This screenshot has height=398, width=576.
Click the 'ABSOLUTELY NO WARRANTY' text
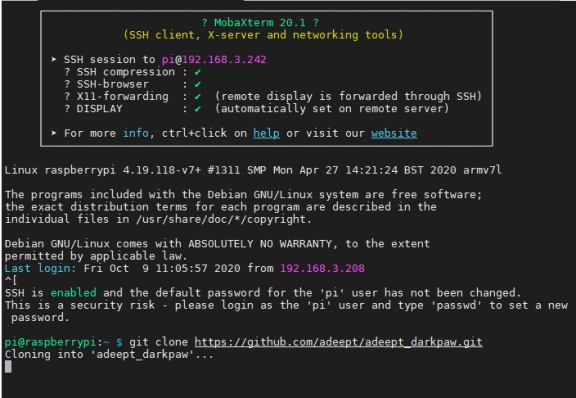pyautogui.click(x=260, y=244)
